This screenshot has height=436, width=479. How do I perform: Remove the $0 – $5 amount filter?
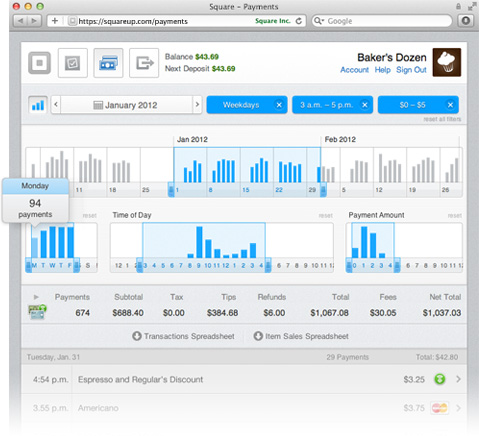pyautogui.click(x=450, y=105)
